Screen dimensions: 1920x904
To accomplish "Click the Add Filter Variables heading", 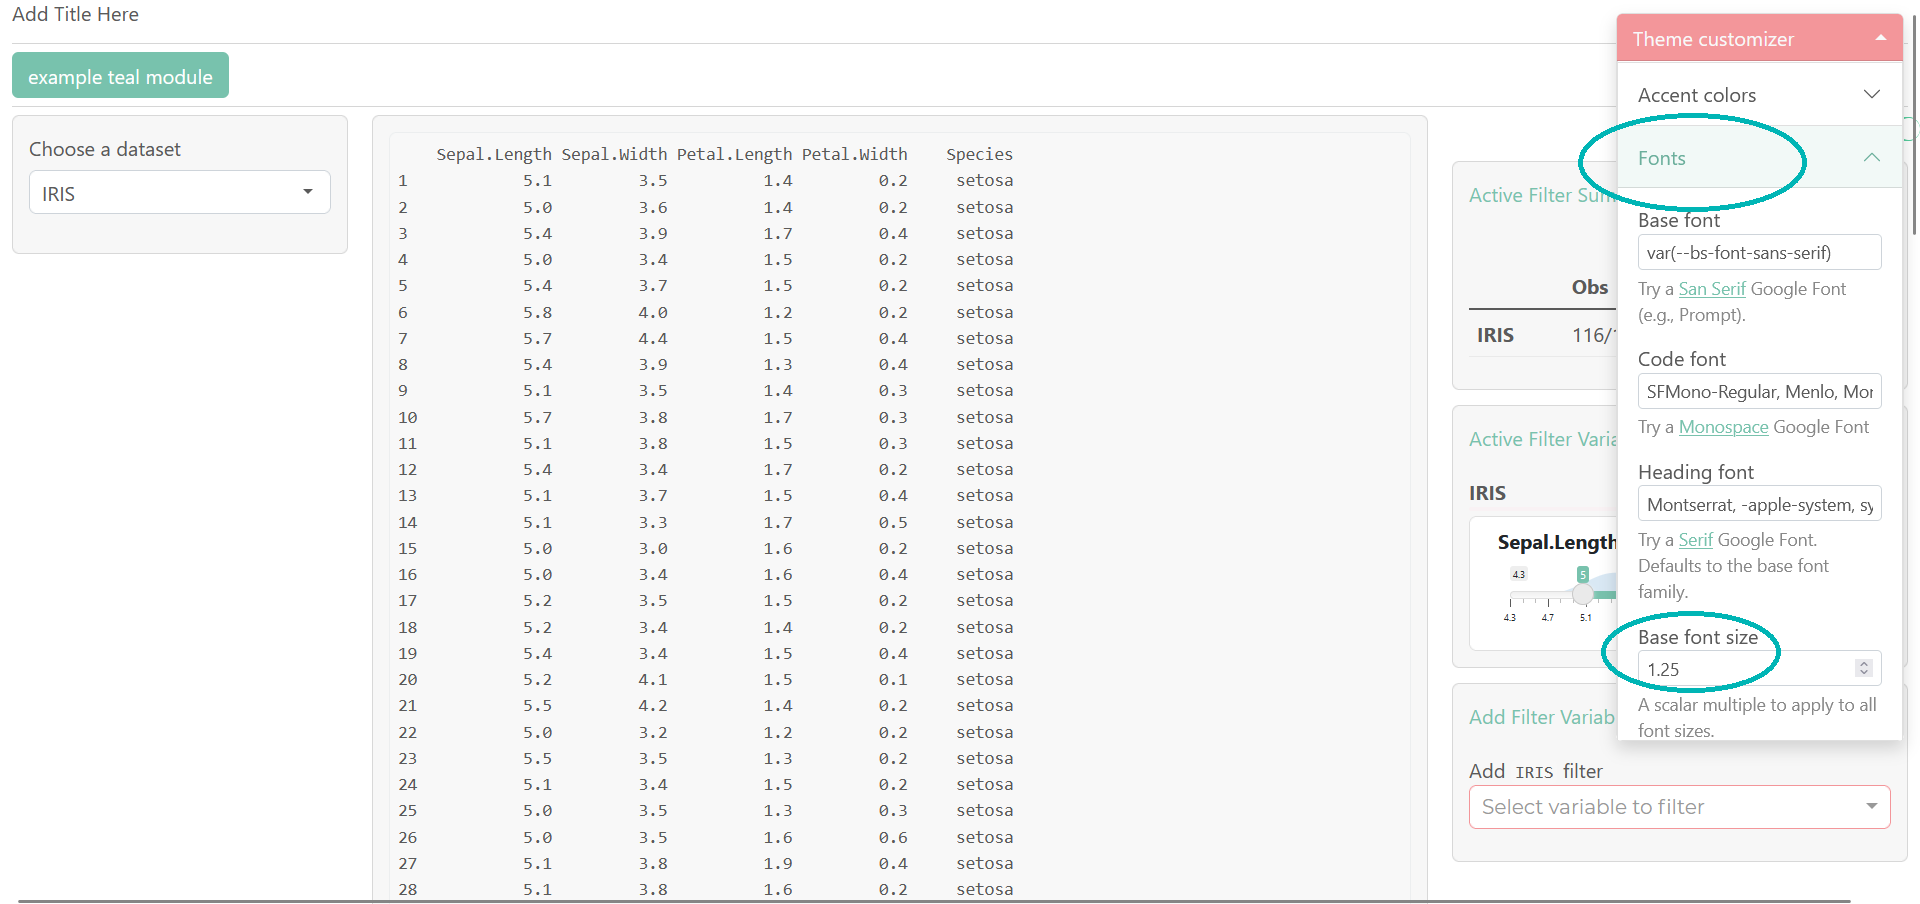I will pyautogui.click(x=1541, y=717).
